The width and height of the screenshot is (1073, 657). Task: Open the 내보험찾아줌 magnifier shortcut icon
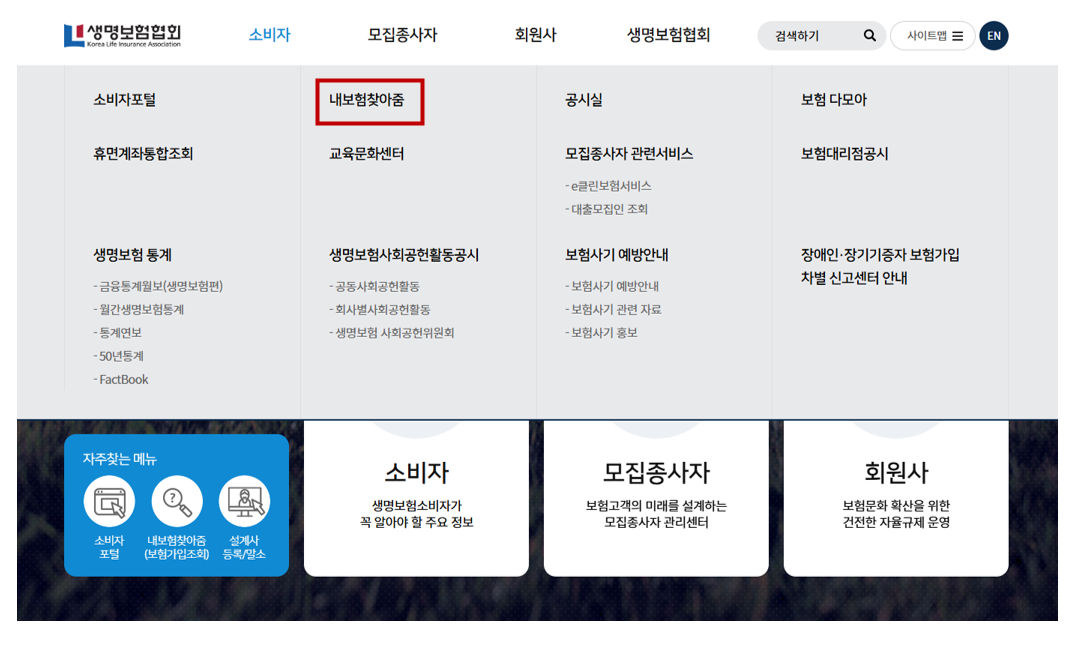pyautogui.click(x=177, y=502)
